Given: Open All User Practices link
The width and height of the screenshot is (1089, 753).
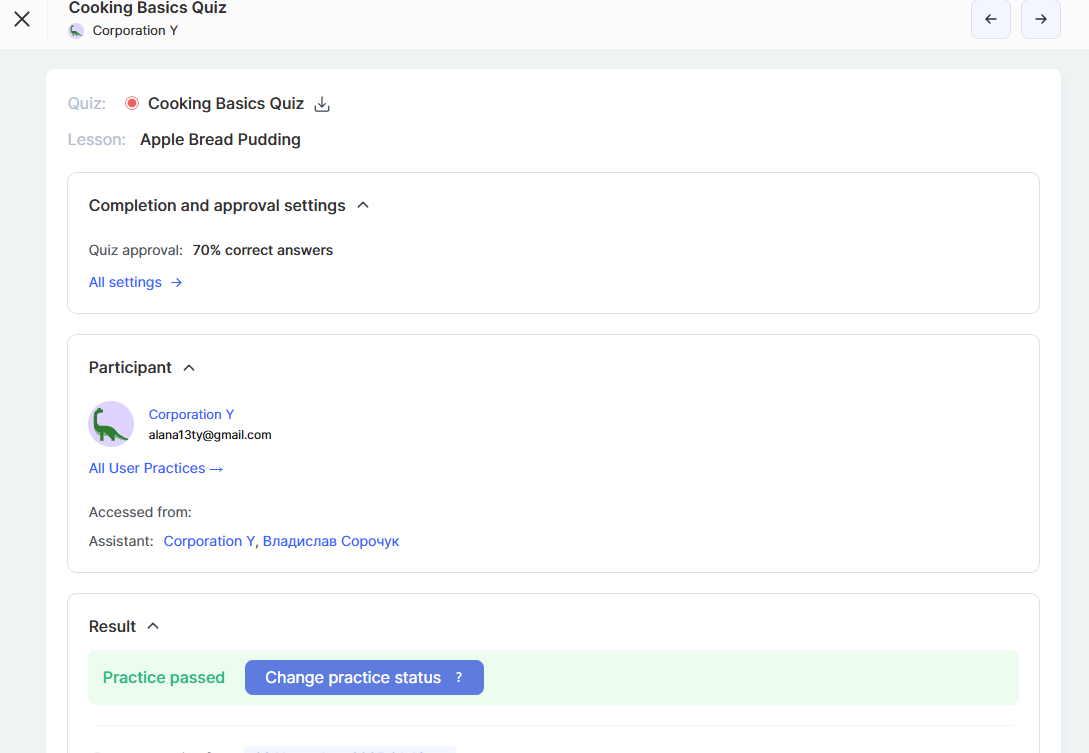Looking at the screenshot, I should [156, 468].
